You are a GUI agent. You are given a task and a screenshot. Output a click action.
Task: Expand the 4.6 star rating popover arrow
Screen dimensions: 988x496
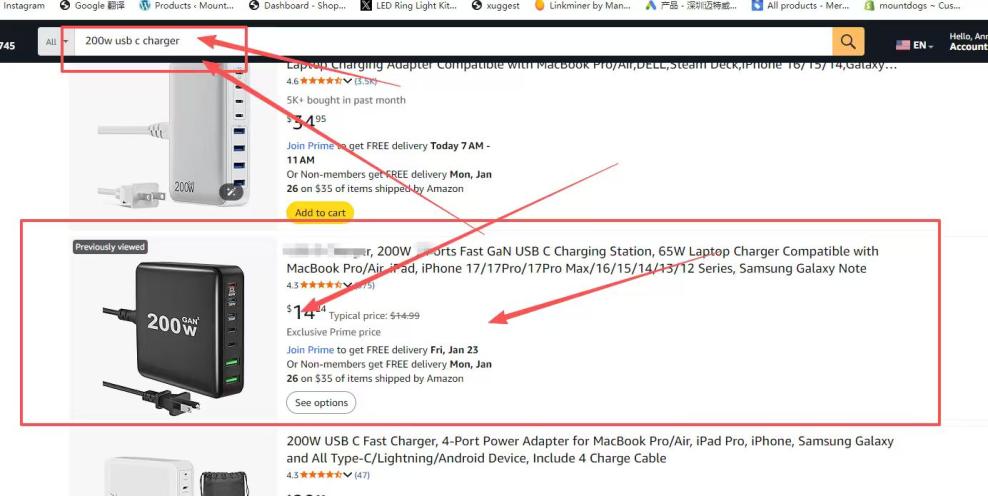pos(348,81)
